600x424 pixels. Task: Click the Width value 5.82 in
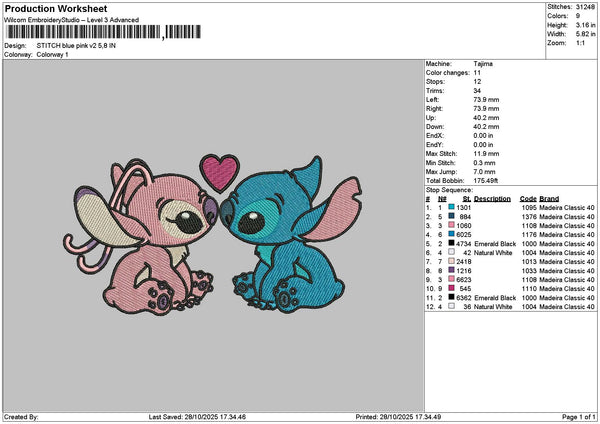point(585,34)
